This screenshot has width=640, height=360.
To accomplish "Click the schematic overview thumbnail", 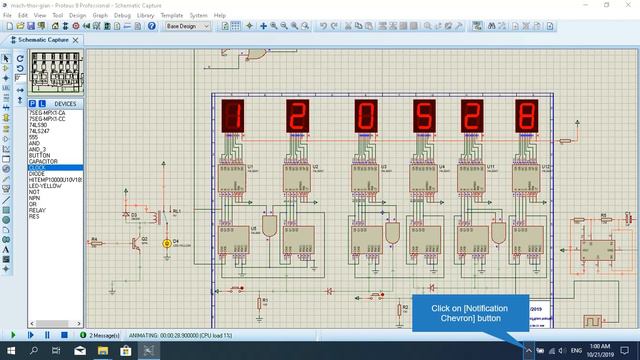I will tap(56, 72).
